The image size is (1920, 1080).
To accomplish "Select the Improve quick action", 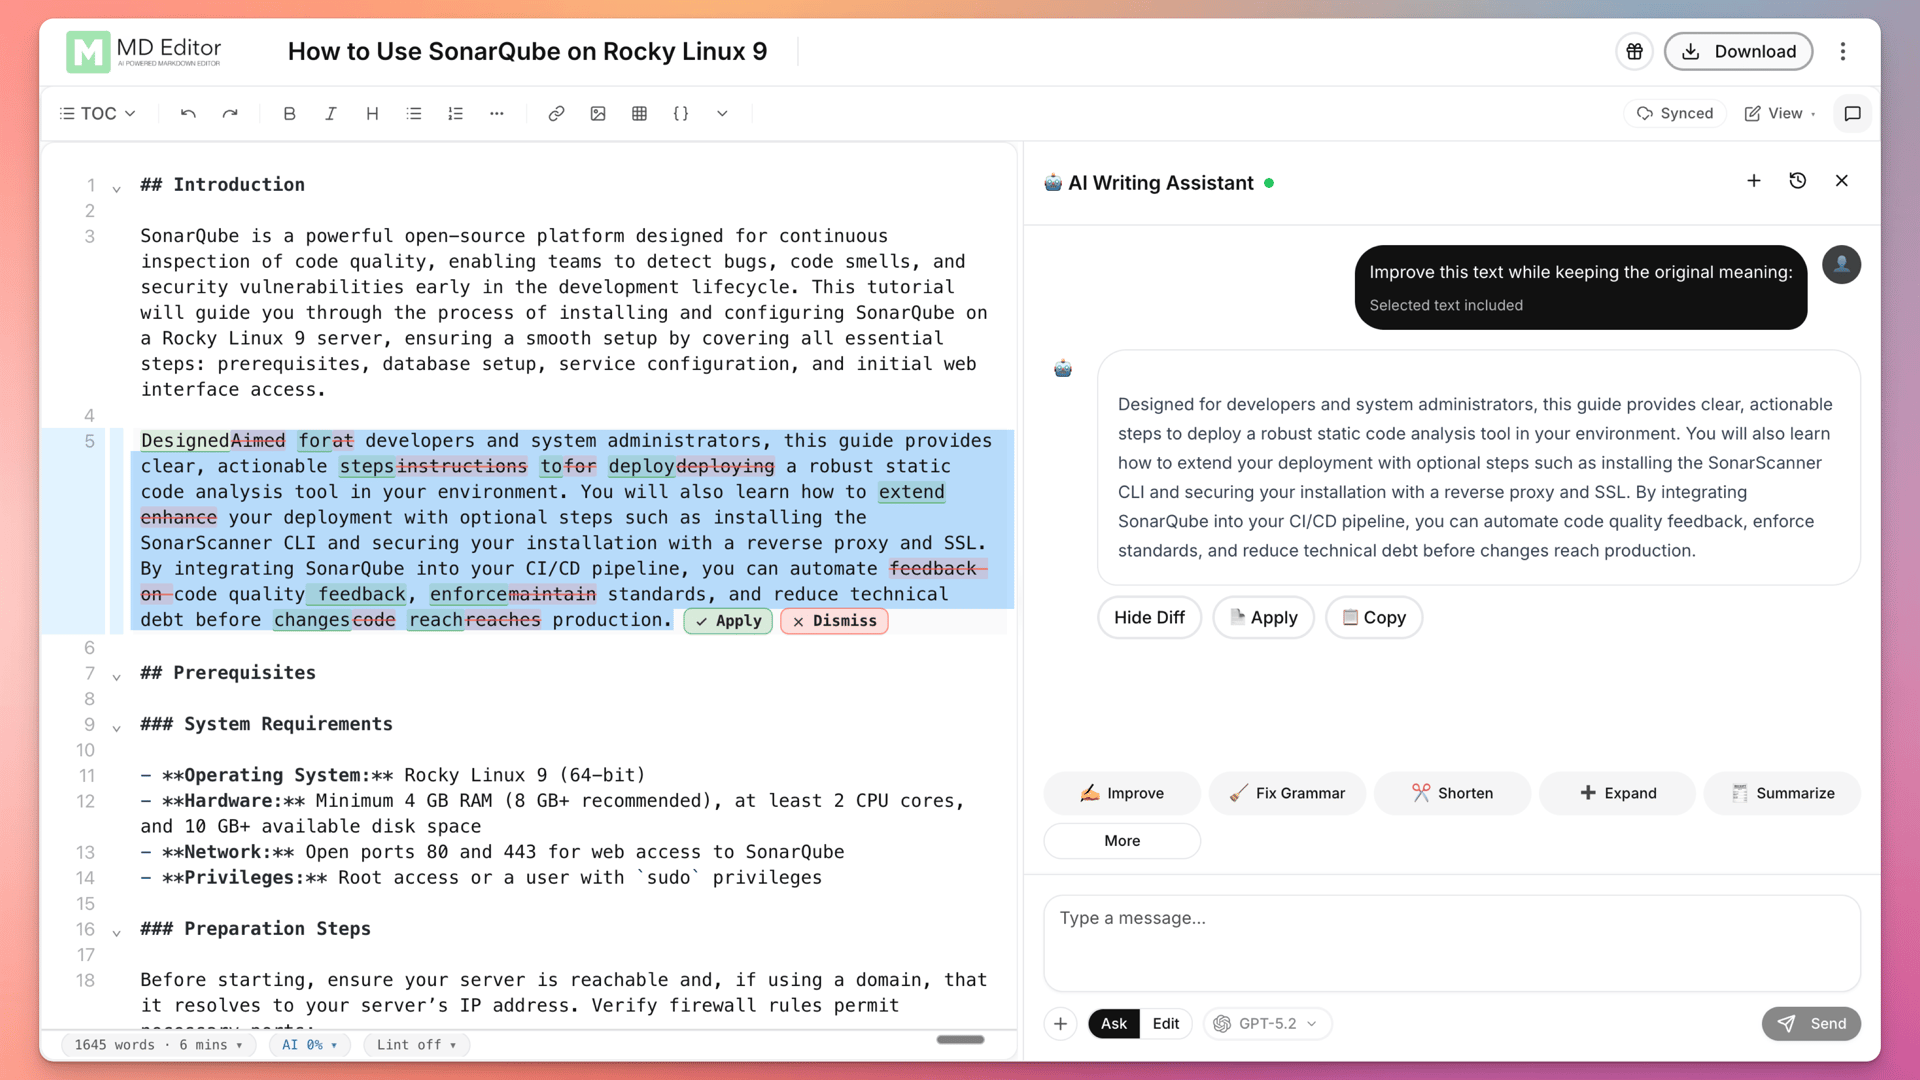I will pos(1122,793).
